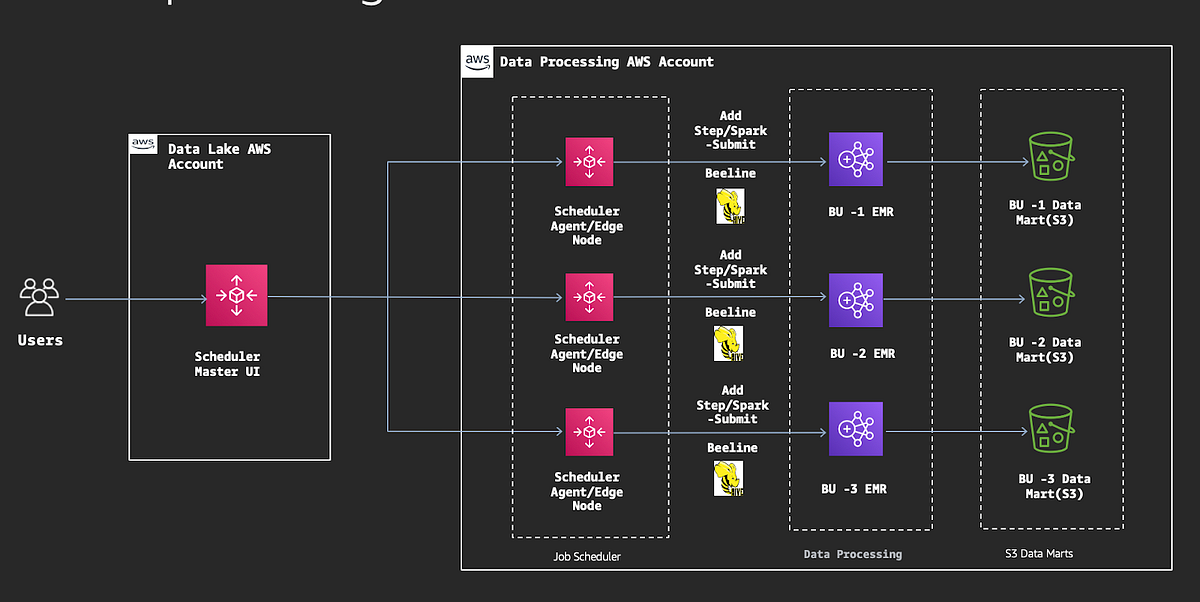Click the top Add Step/Spark-Submit text
Viewport: 1200px width, 602px height.
click(731, 130)
